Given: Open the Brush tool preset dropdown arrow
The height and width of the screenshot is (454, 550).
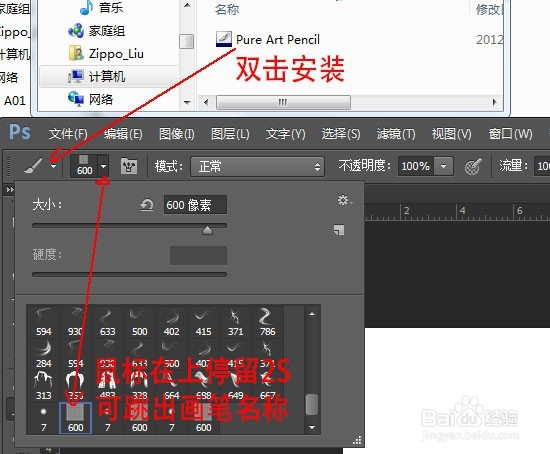Looking at the screenshot, I should [x=53, y=166].
